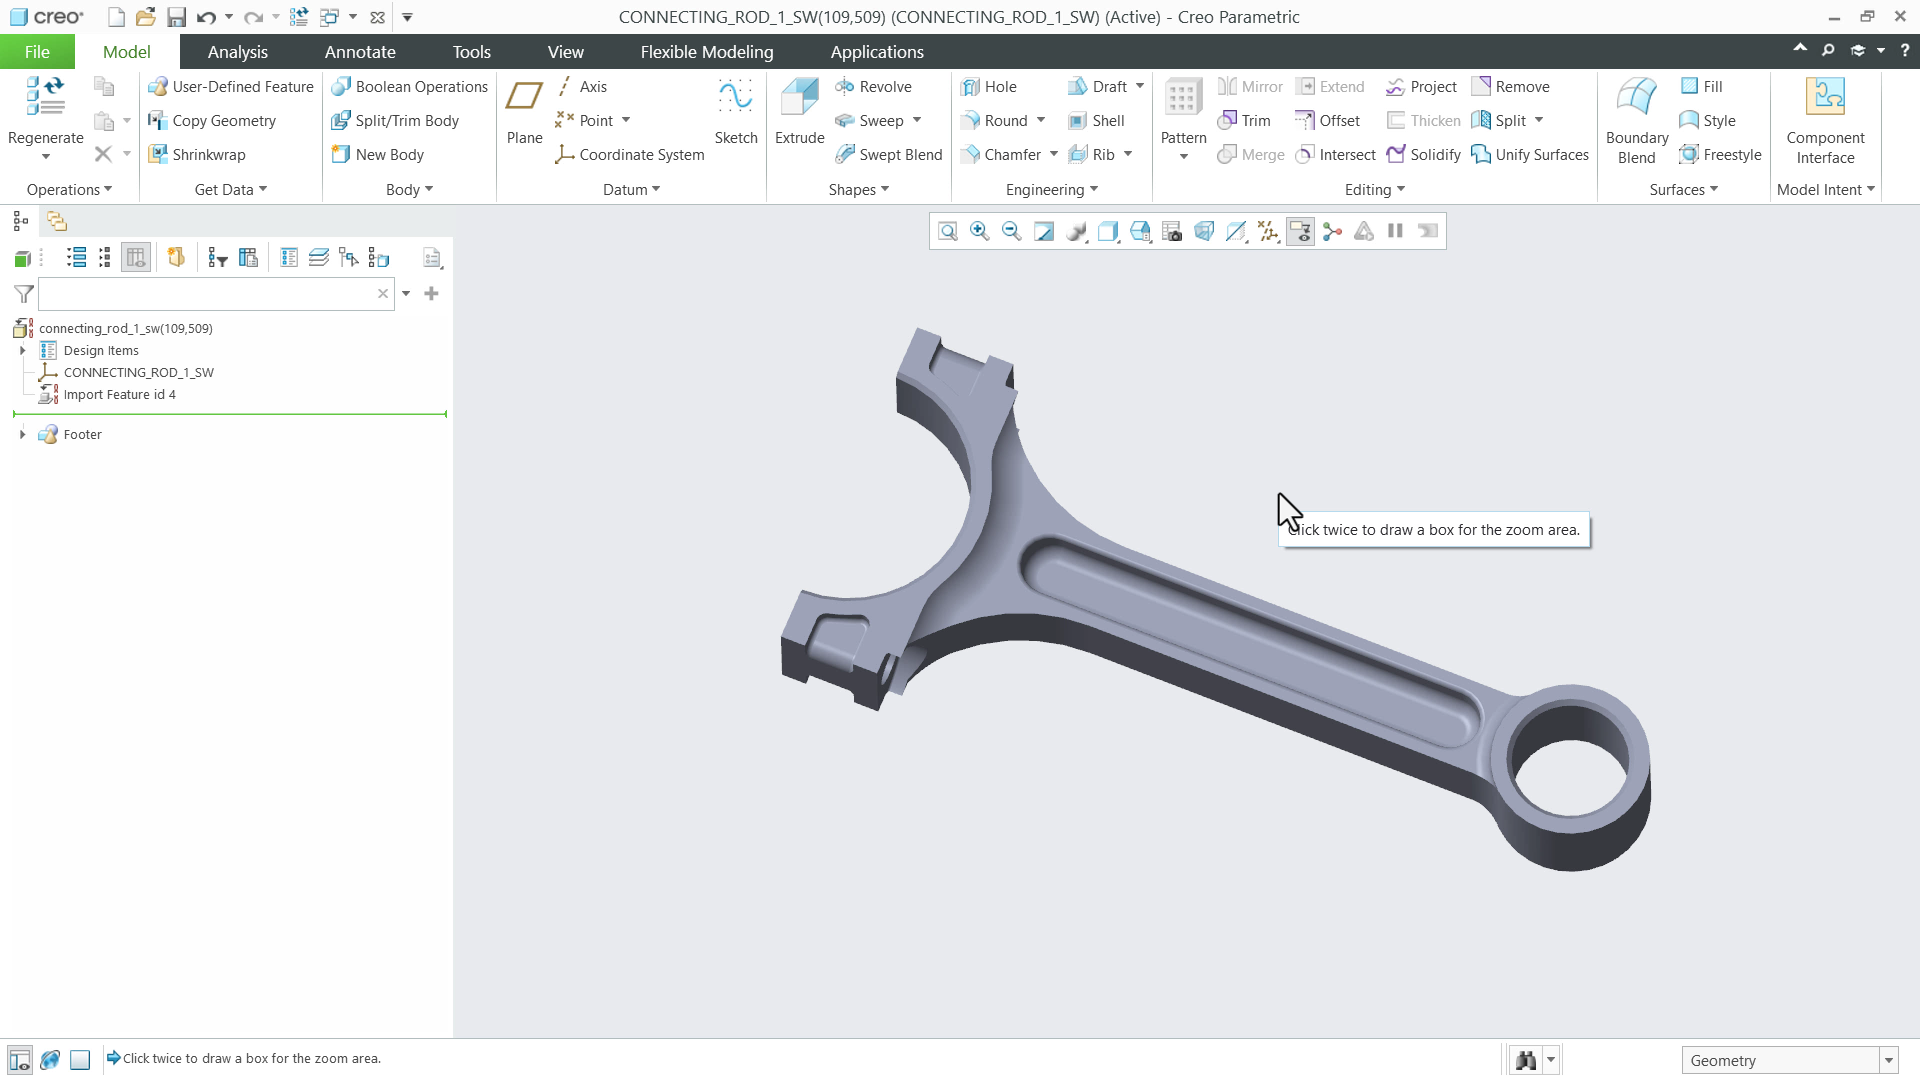The height and width of the screenshot is (1080, 1920).
Task: Click the Copy Geometry button
Action: coord(212,121)
